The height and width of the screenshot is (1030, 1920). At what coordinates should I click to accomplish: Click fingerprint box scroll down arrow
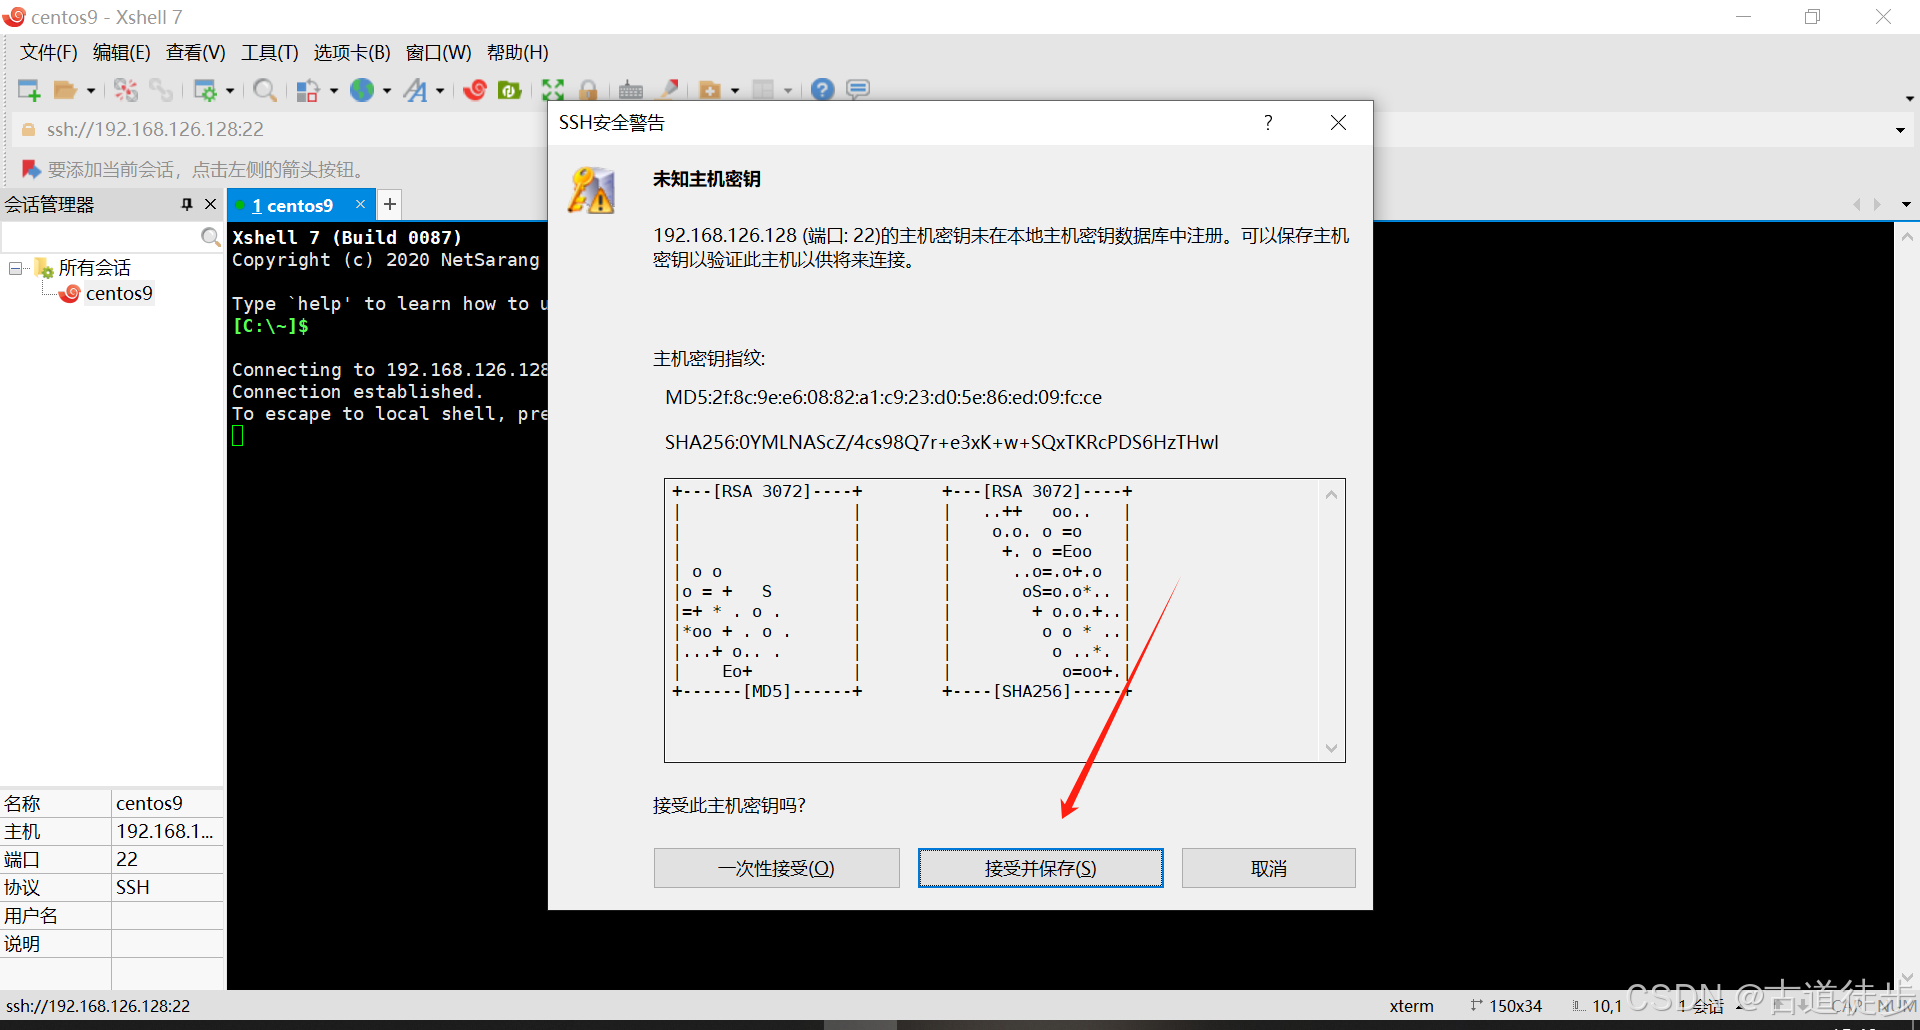[1331, 748]
